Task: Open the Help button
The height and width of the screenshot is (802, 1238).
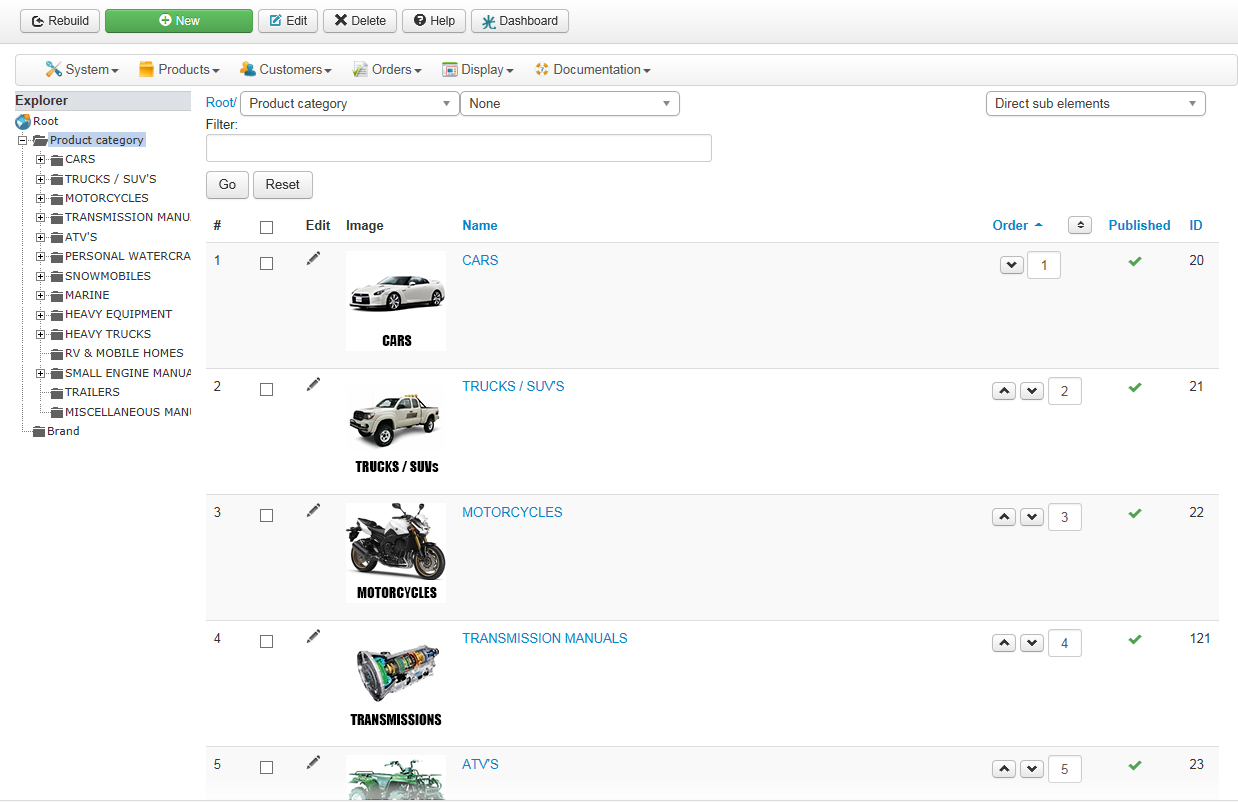Action: [434, 21]
